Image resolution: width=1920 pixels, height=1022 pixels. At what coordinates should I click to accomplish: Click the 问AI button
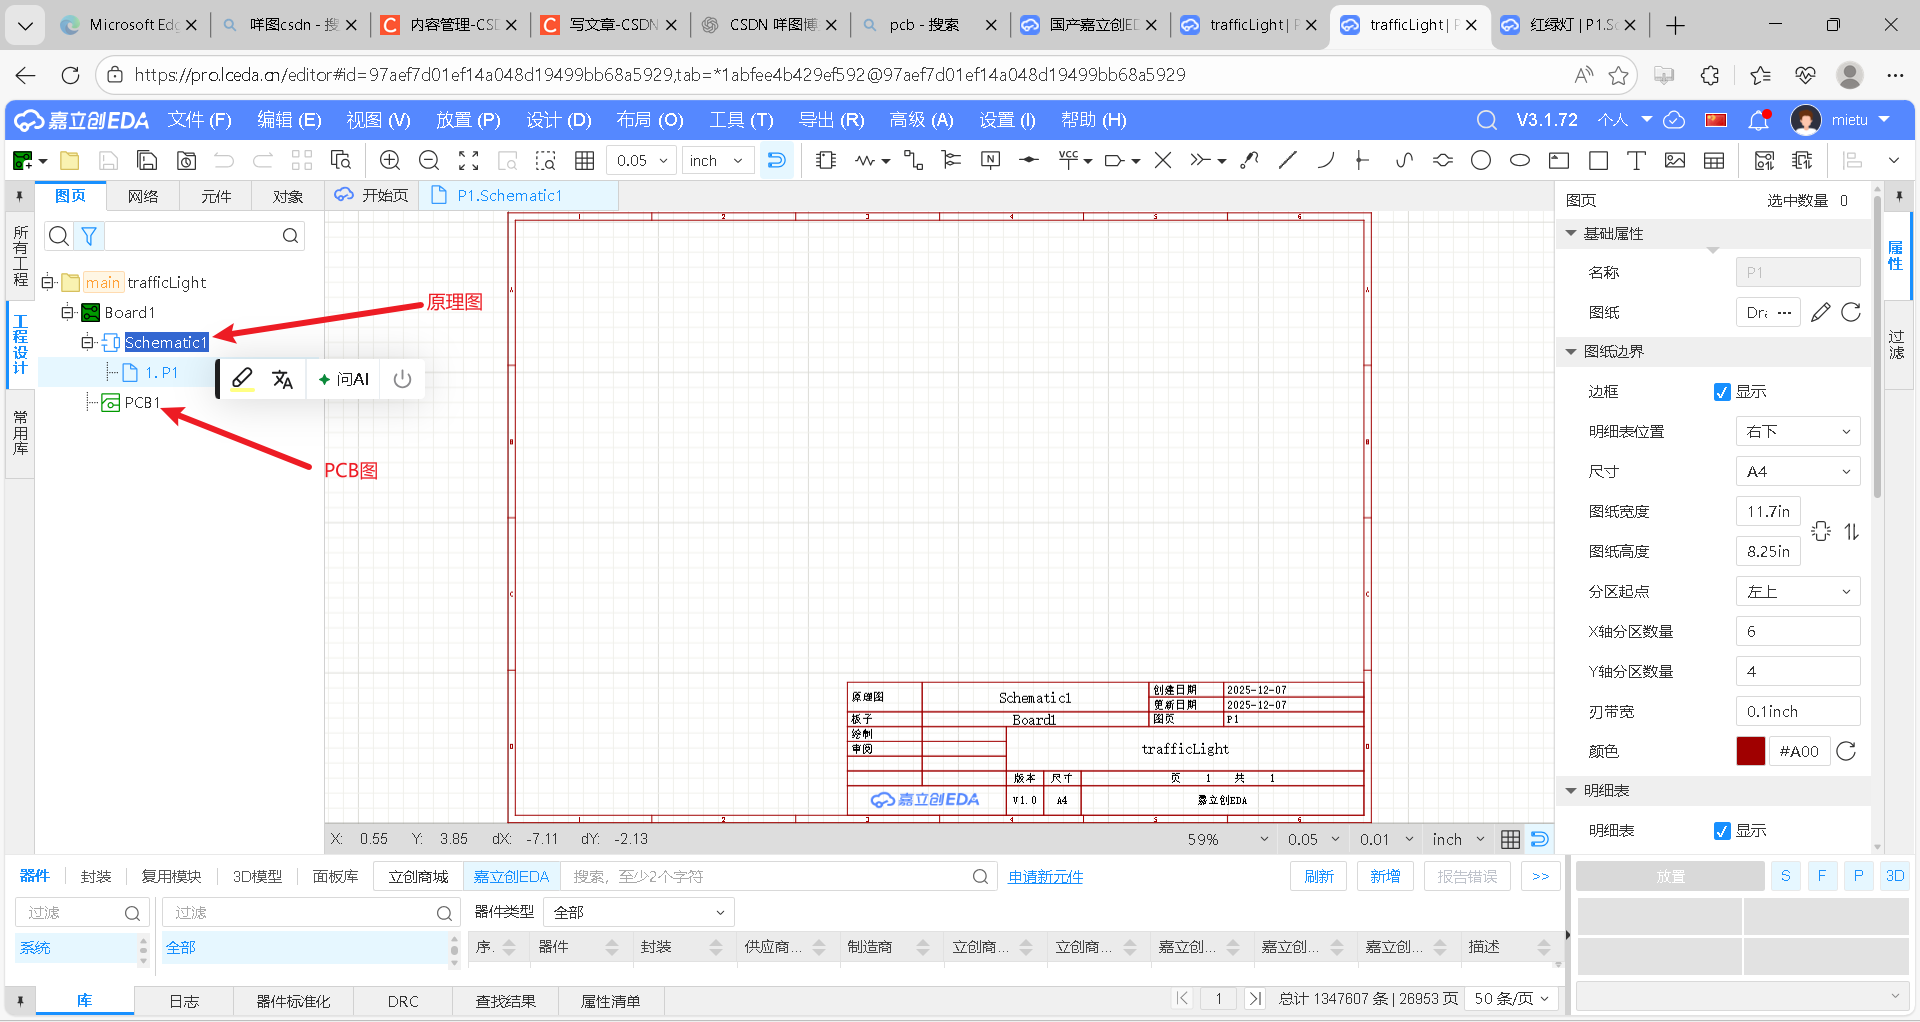(x=343, y=379)
